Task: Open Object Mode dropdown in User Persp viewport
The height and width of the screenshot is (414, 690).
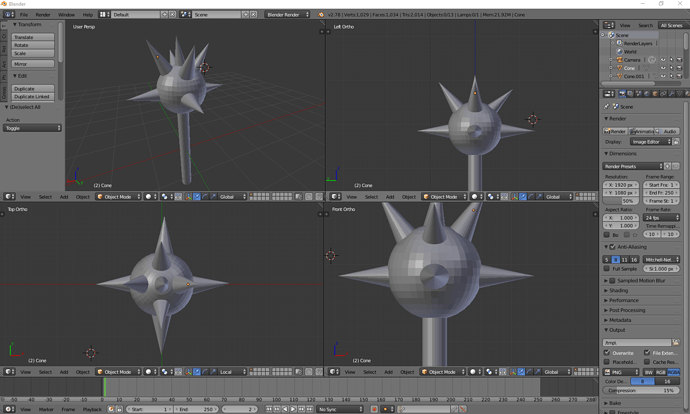Action: tap(118, 197)
